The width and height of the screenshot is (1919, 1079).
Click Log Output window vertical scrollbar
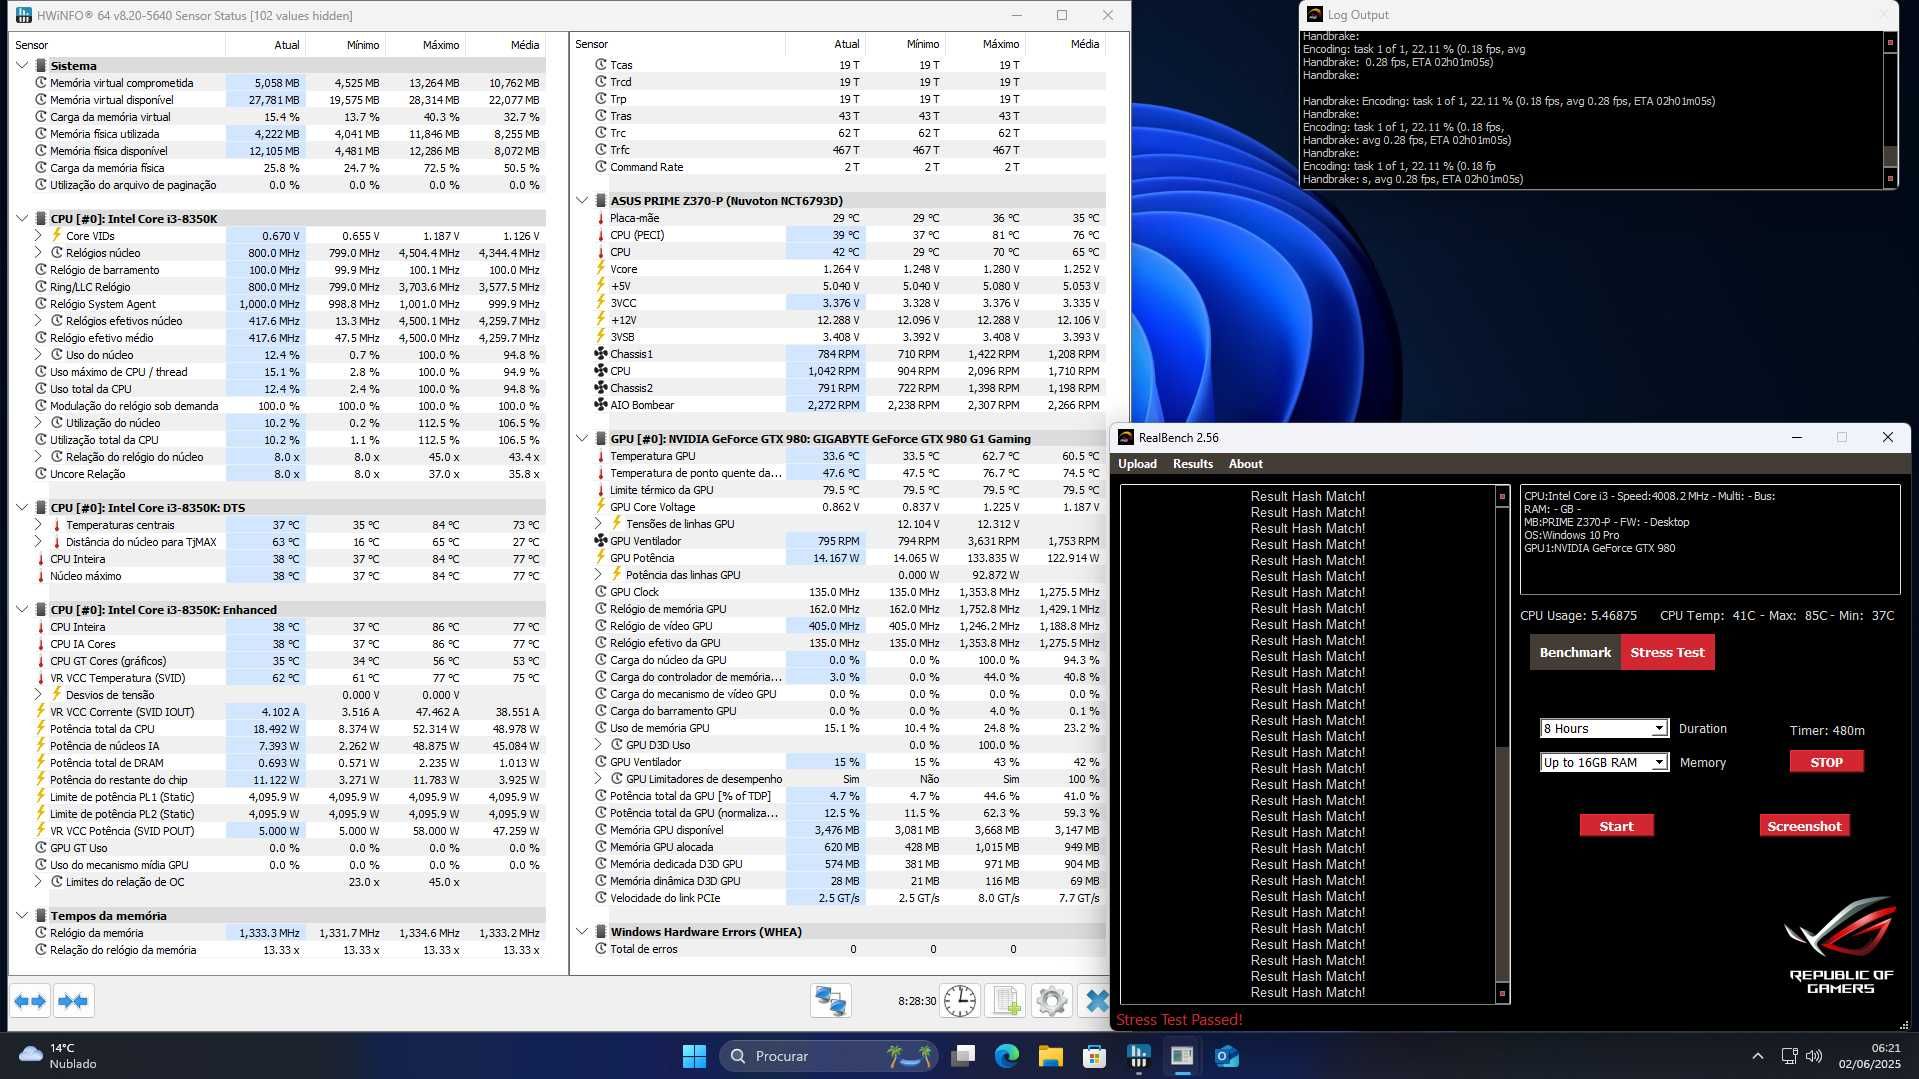[x=1890, y=110]
